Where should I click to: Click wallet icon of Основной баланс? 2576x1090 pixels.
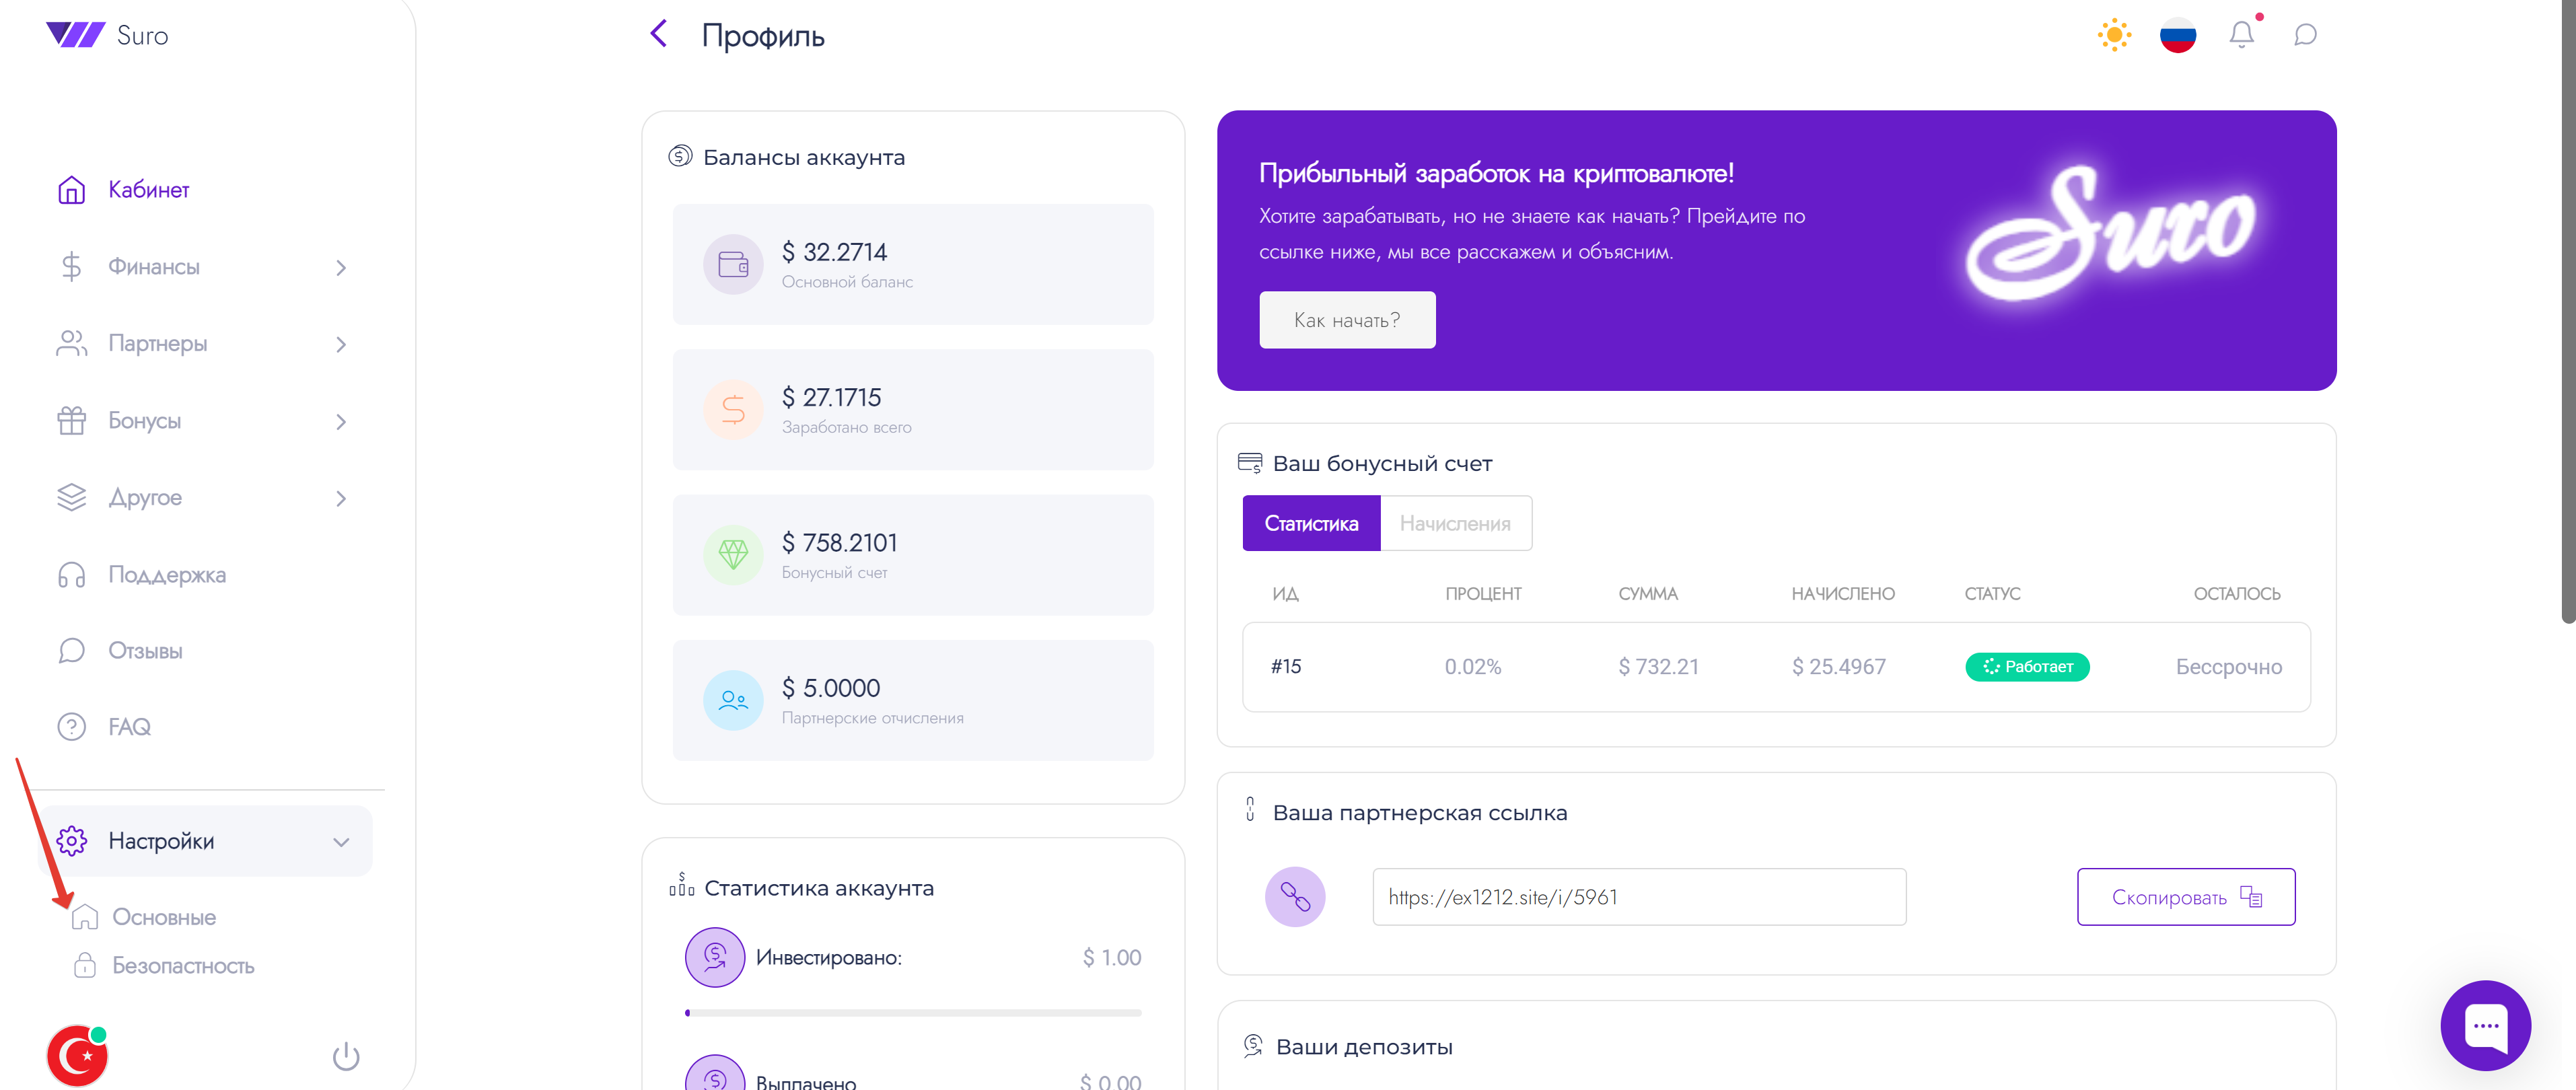(x=733, y=264)
